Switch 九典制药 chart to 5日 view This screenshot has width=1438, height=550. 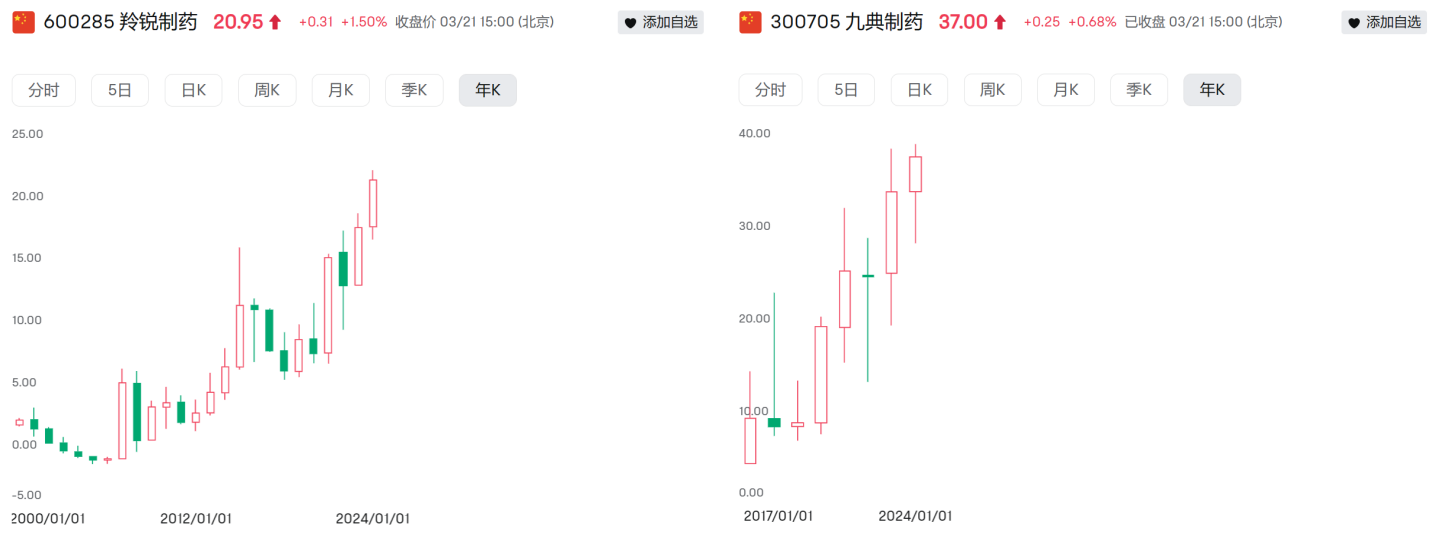846,90
